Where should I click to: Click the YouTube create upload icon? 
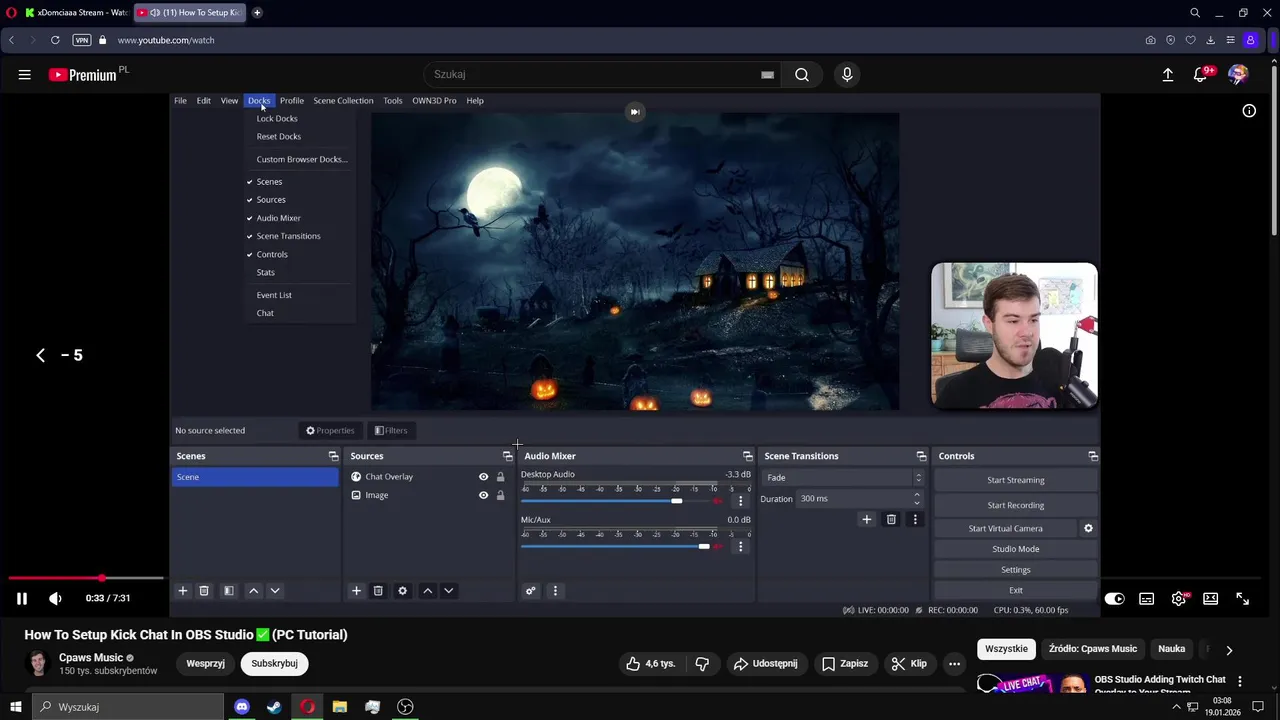pyautogui.click(x=1167, y=75)
